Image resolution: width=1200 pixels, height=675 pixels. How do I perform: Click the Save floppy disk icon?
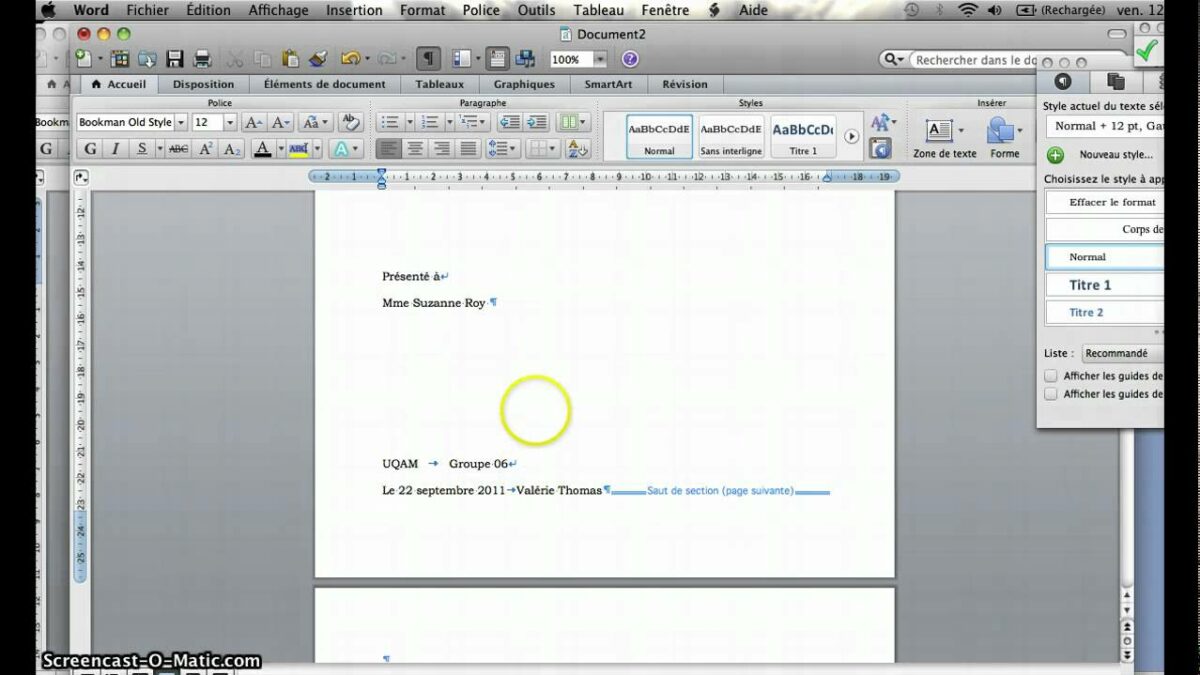[175, 59]
